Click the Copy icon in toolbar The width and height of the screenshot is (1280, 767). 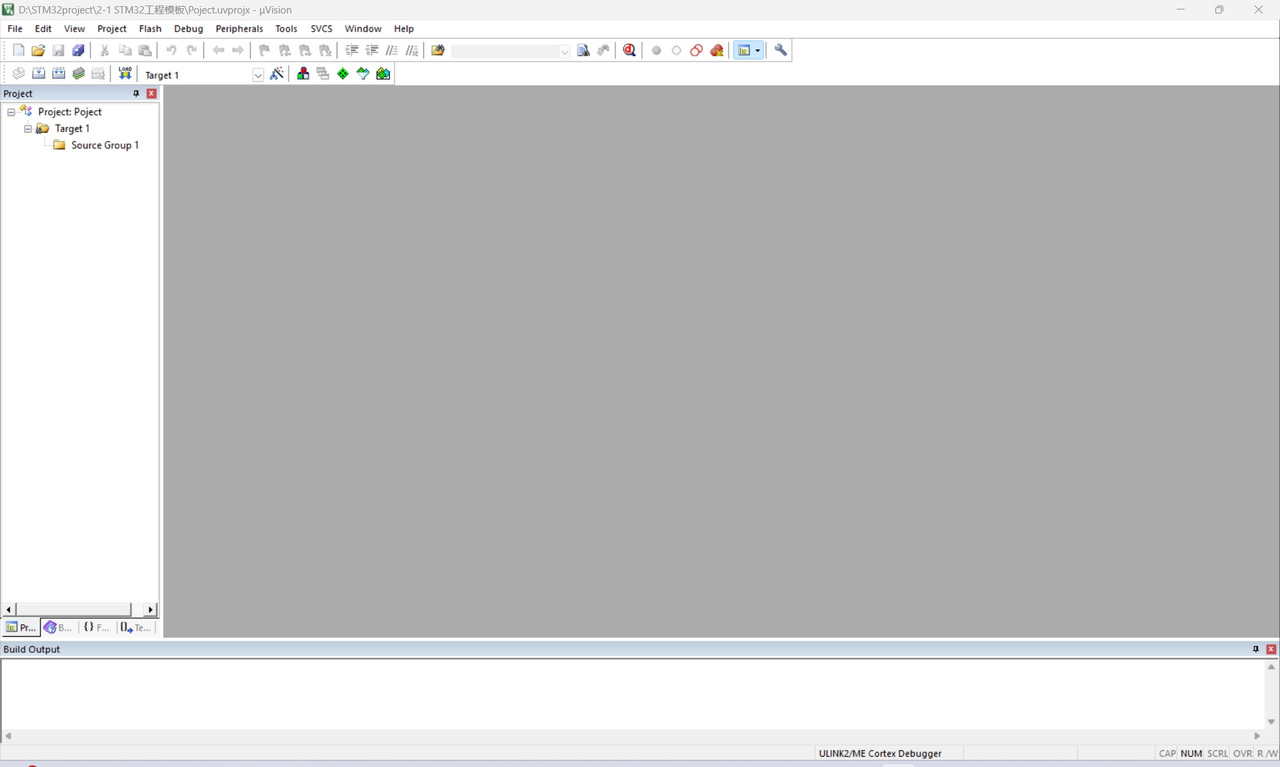(x=125, y=50)
